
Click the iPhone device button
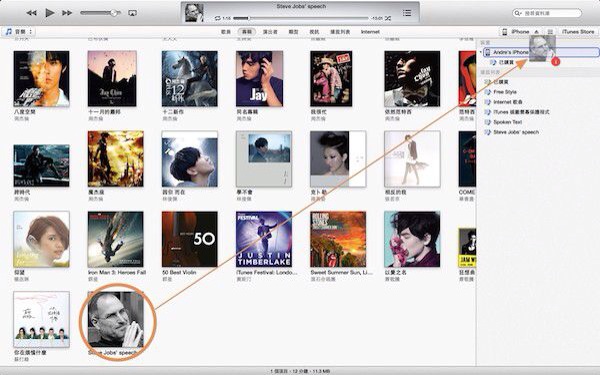click(516, 32)
